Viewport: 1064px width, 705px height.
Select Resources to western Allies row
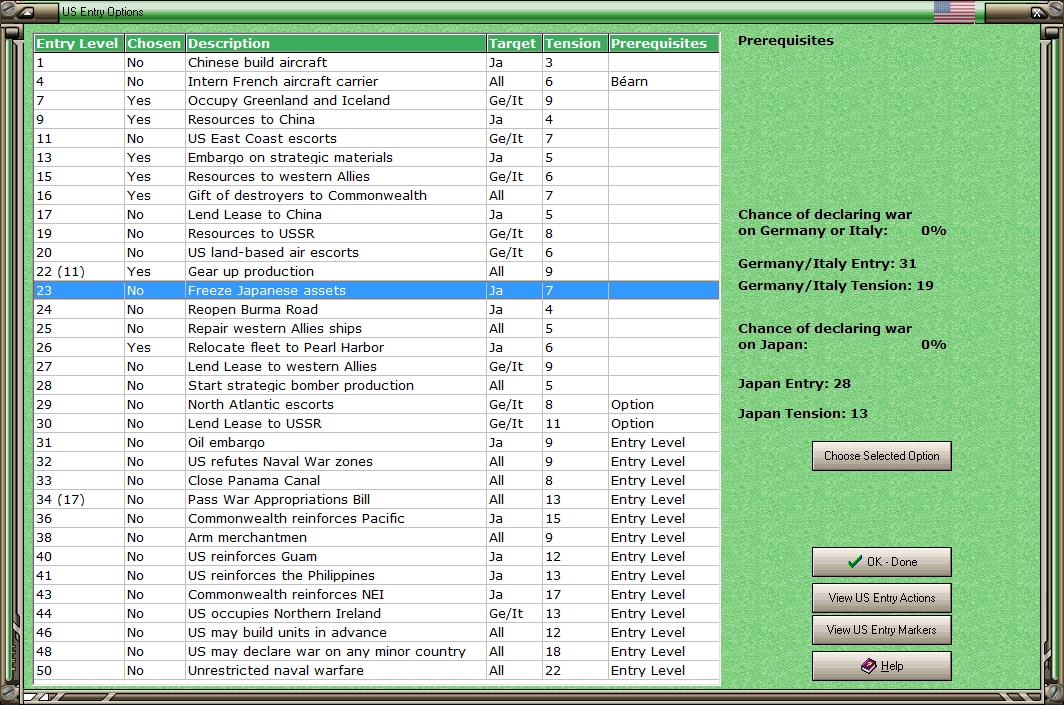click(x=377, y=176)
